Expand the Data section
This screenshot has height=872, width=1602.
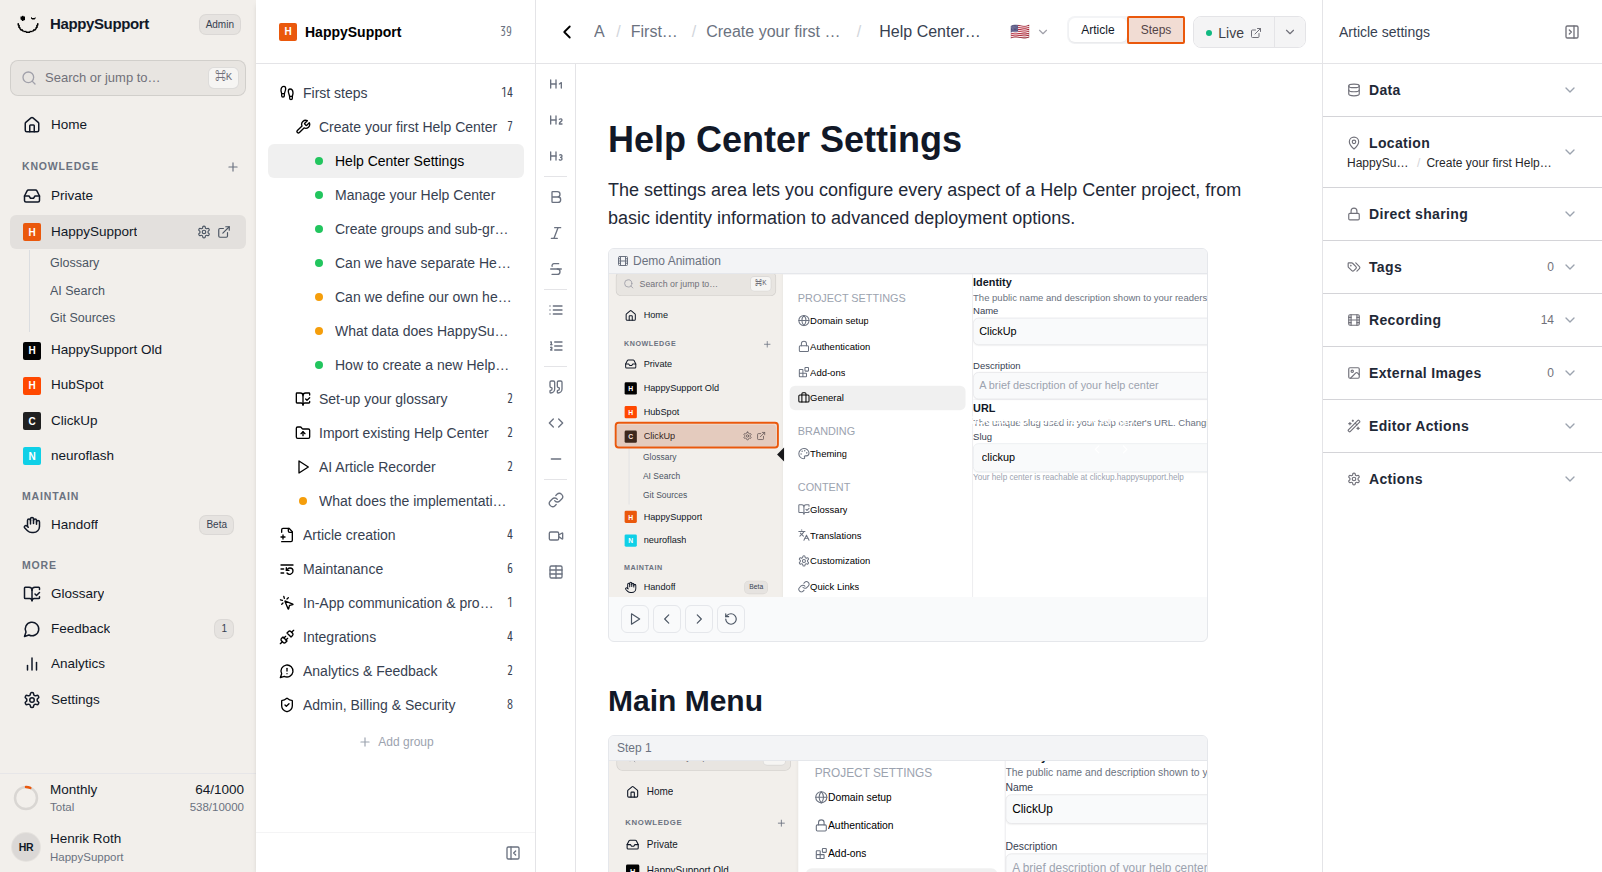point(1462,90)
